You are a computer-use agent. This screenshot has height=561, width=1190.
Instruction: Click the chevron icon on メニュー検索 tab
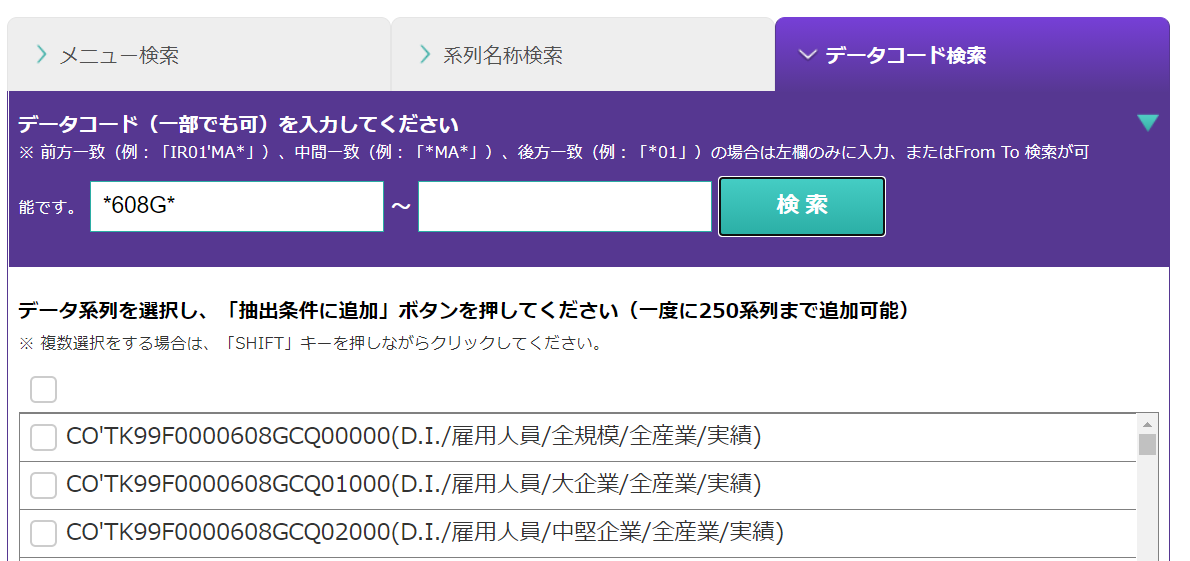coord(42,55)
